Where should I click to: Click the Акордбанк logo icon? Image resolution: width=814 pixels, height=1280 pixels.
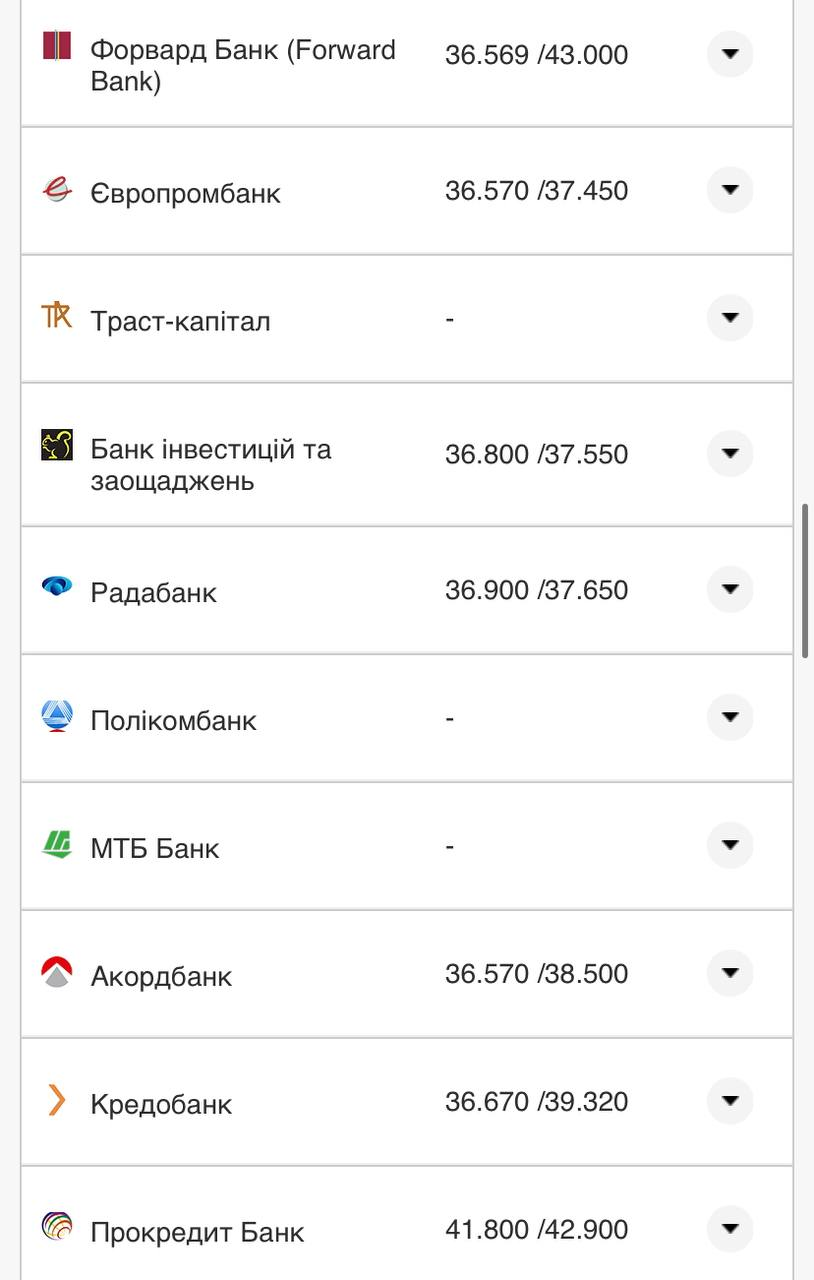pos(57,972)
